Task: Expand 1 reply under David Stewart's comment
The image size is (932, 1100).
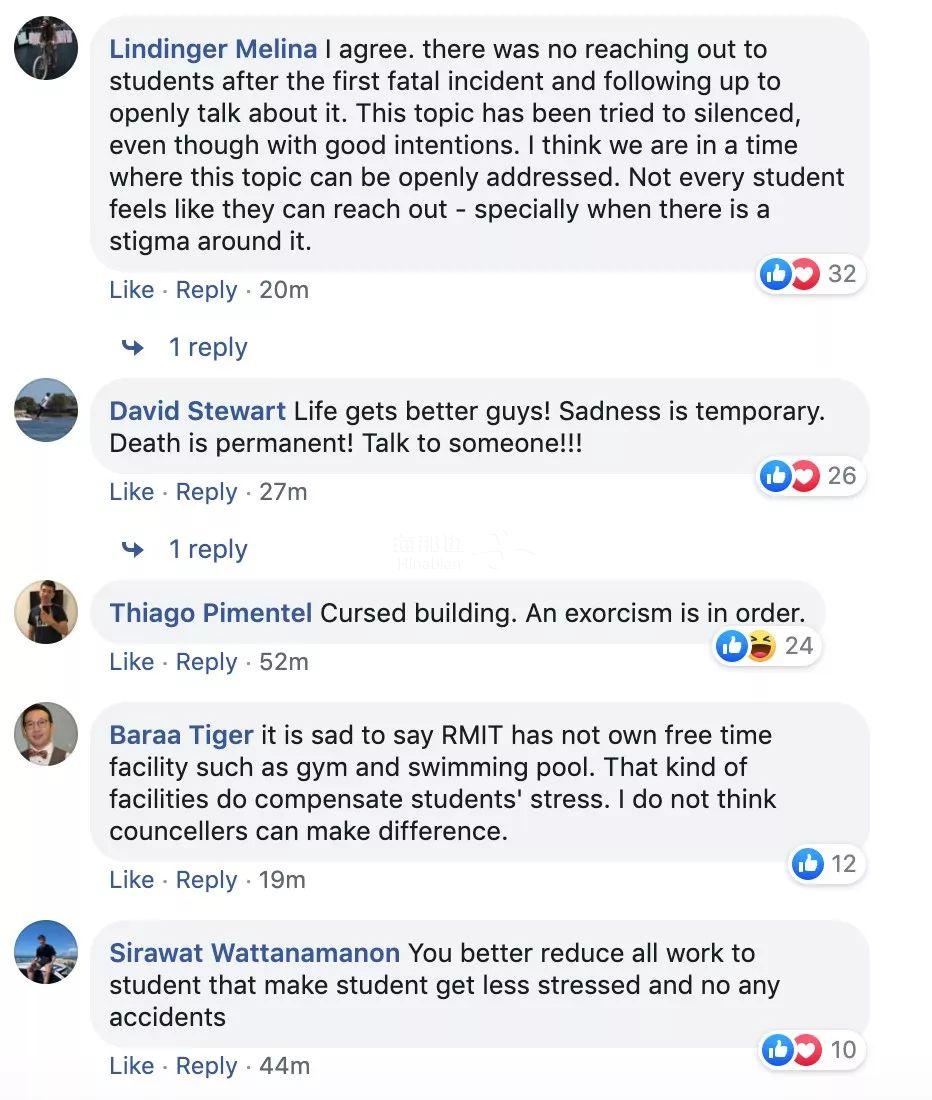Action: click(207, 549)
